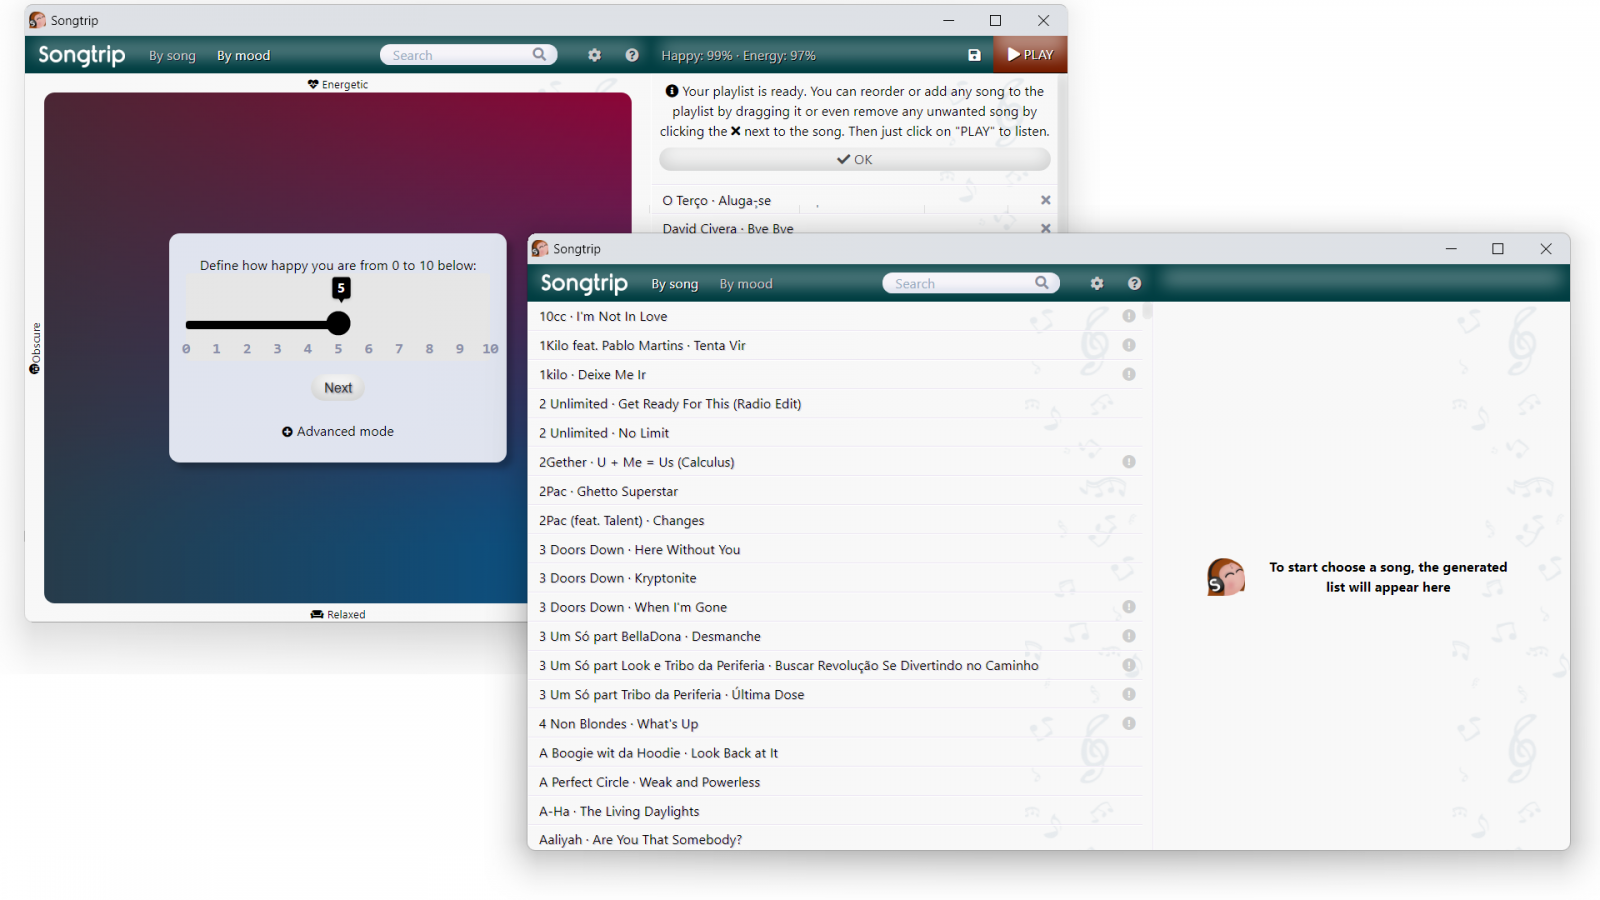1600x900 pixels.
Task: Focus the Search field in the back window
Action: [x=469, y=55]
